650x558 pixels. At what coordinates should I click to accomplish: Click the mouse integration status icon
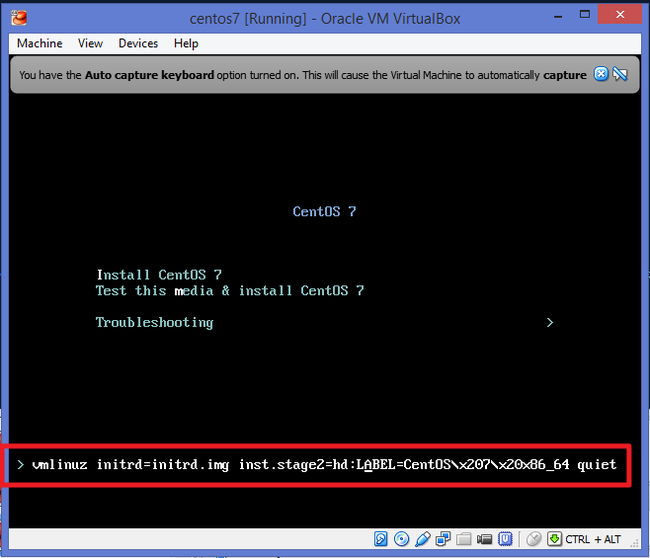pos(534,539)
